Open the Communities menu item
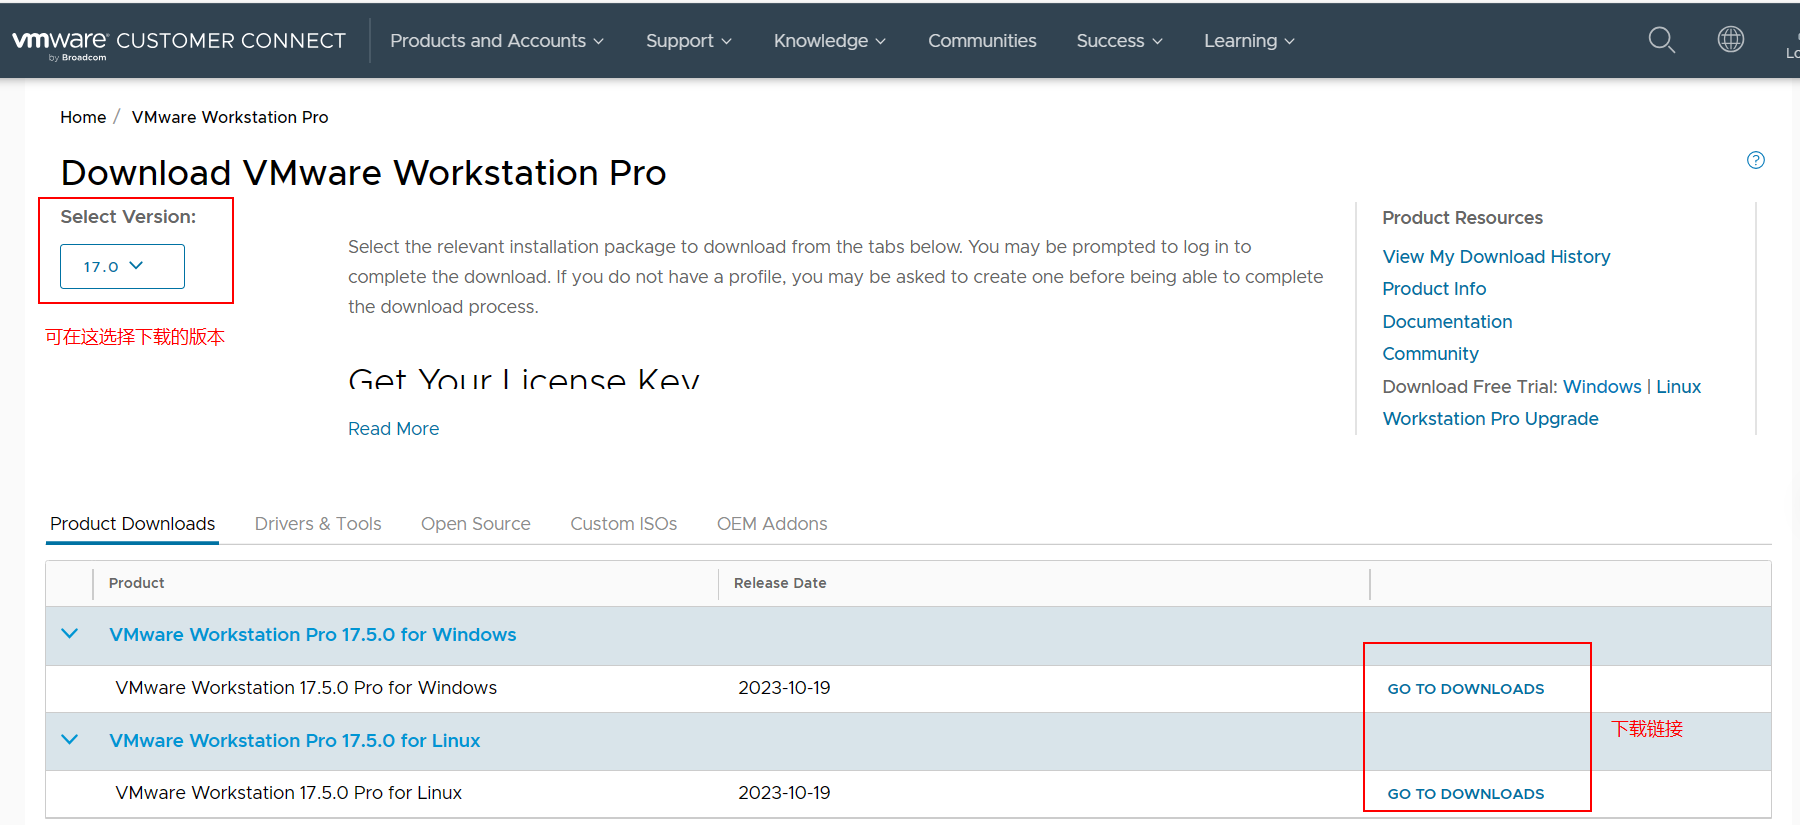 coord(982,41)
